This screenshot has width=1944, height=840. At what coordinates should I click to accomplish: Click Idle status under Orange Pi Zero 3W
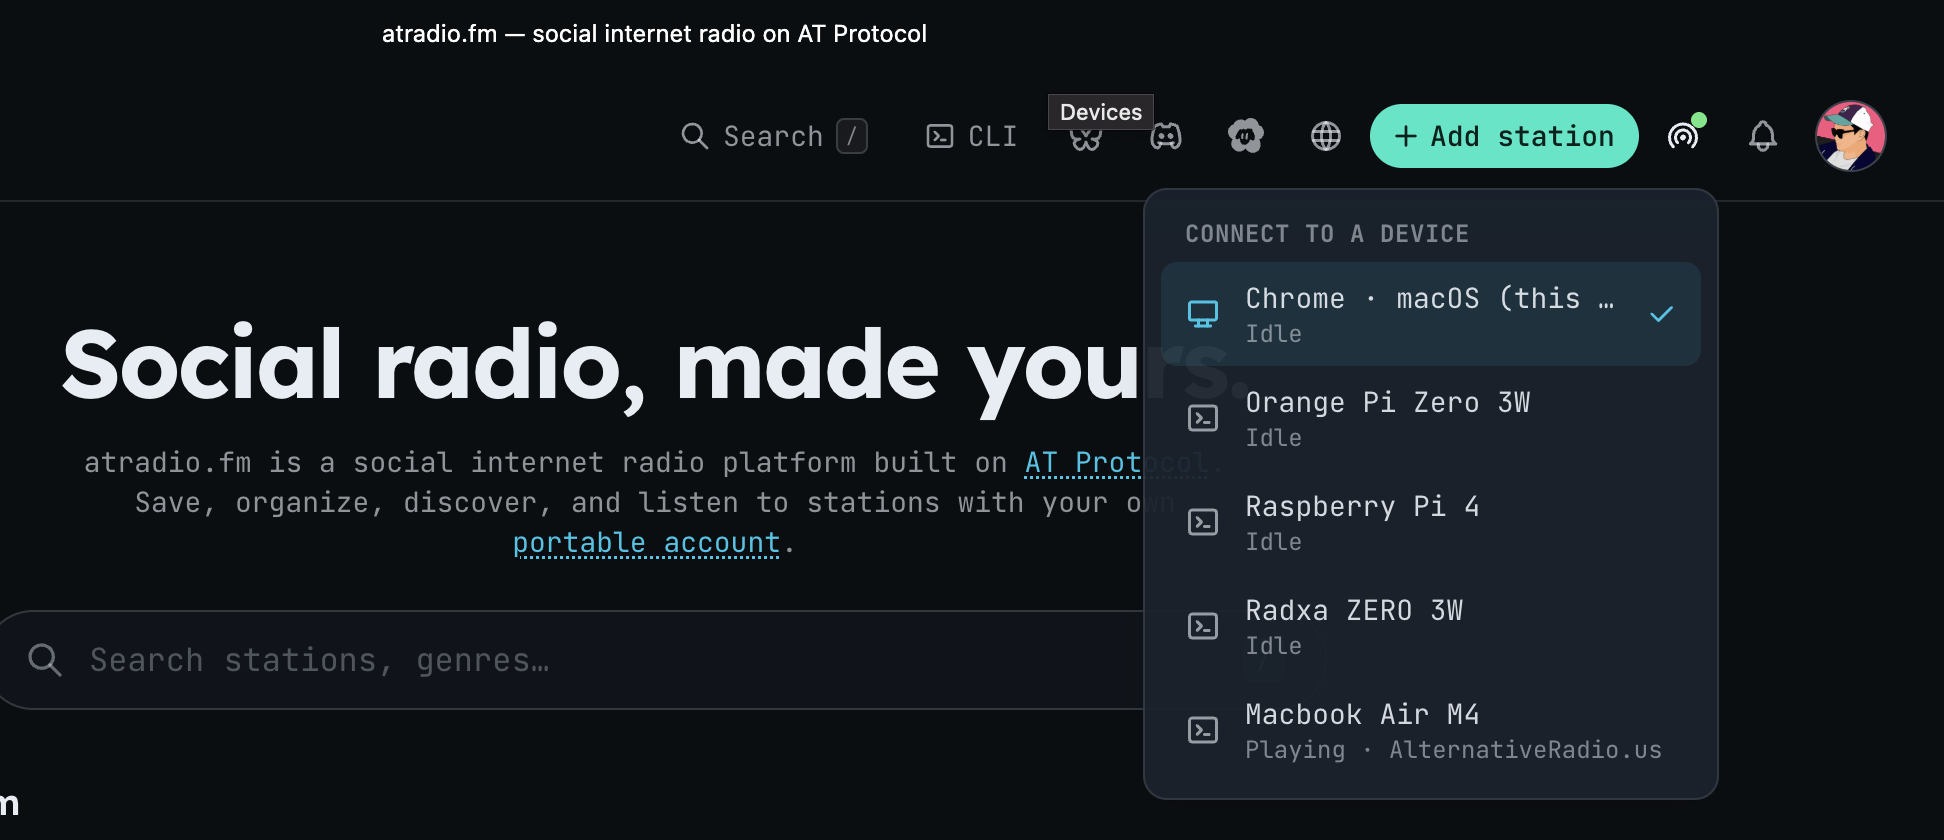(1273, 438)
